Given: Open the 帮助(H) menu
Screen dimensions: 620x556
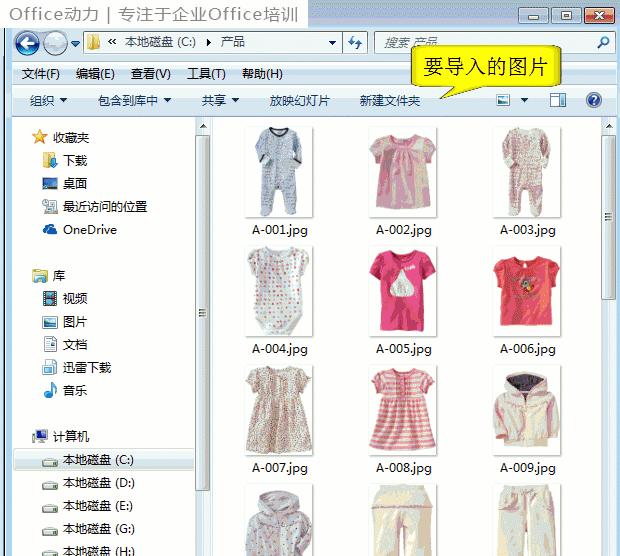Looking at the screenshot, I should pos(262,74).
